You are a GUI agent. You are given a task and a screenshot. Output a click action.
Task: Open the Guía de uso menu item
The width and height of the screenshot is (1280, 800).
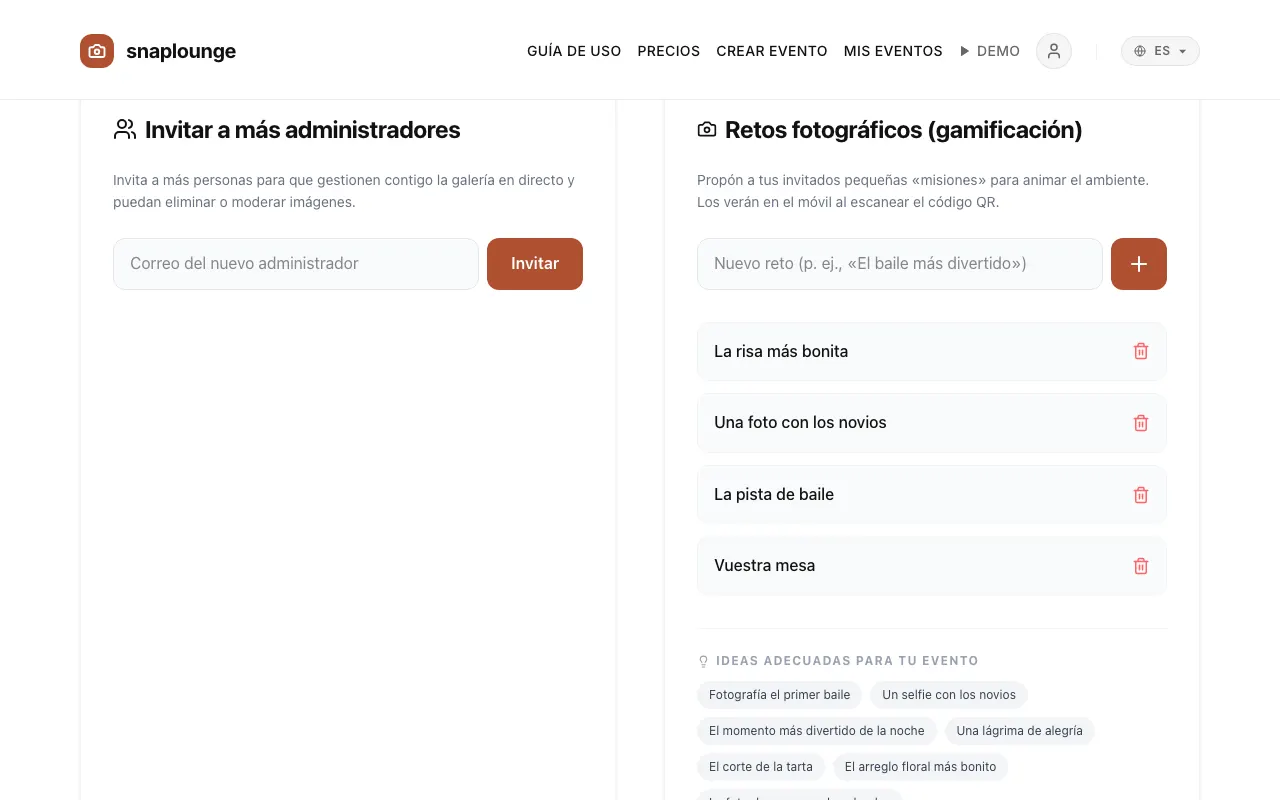click(574, 51)
